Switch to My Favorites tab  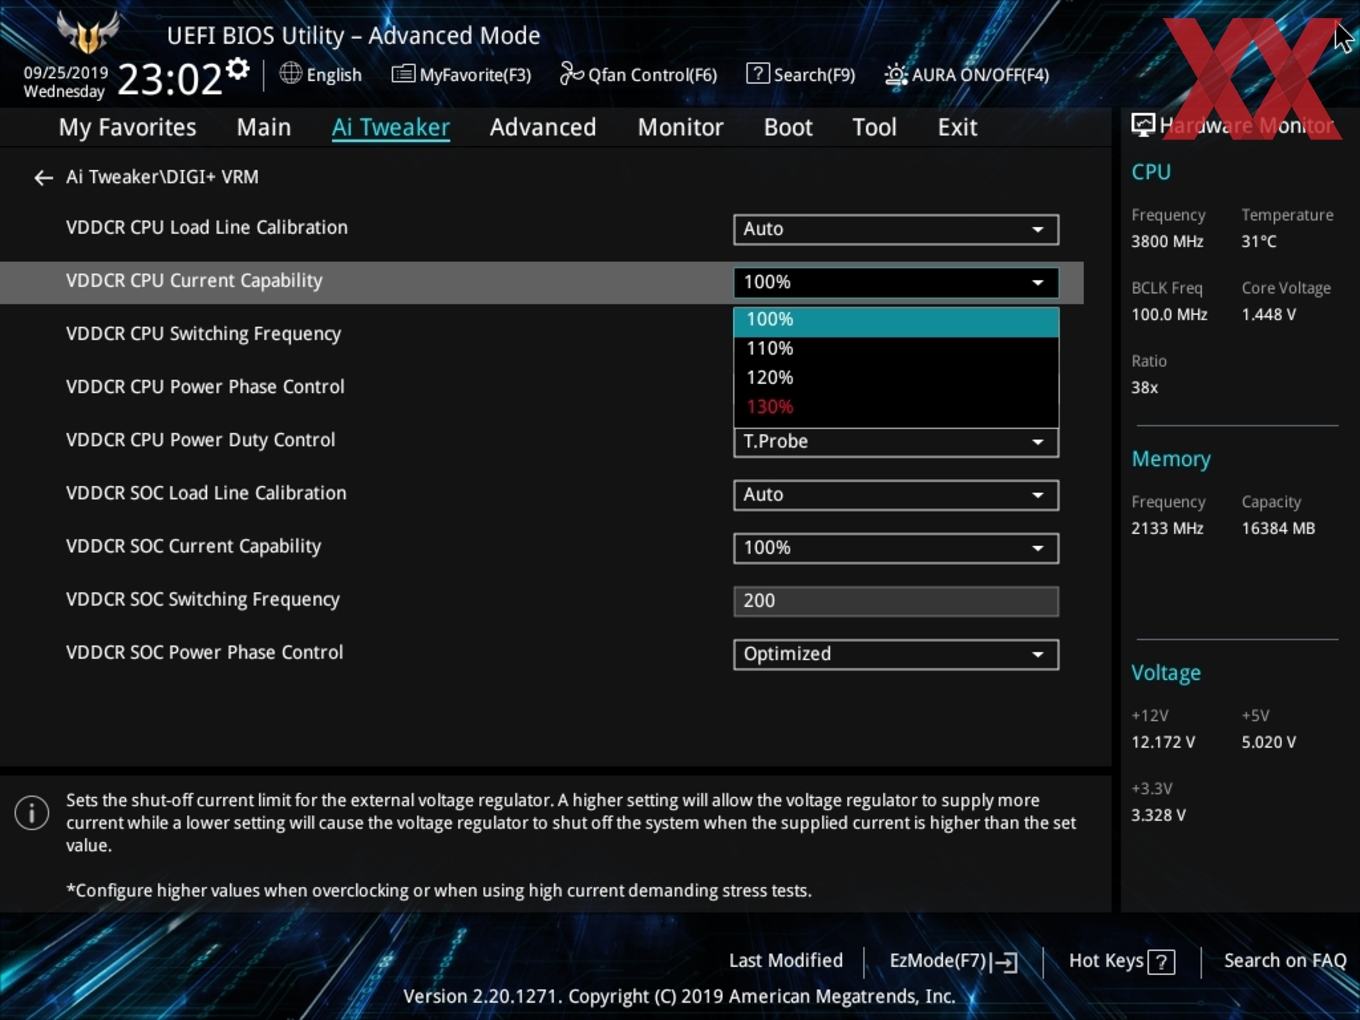pos(127,127)
